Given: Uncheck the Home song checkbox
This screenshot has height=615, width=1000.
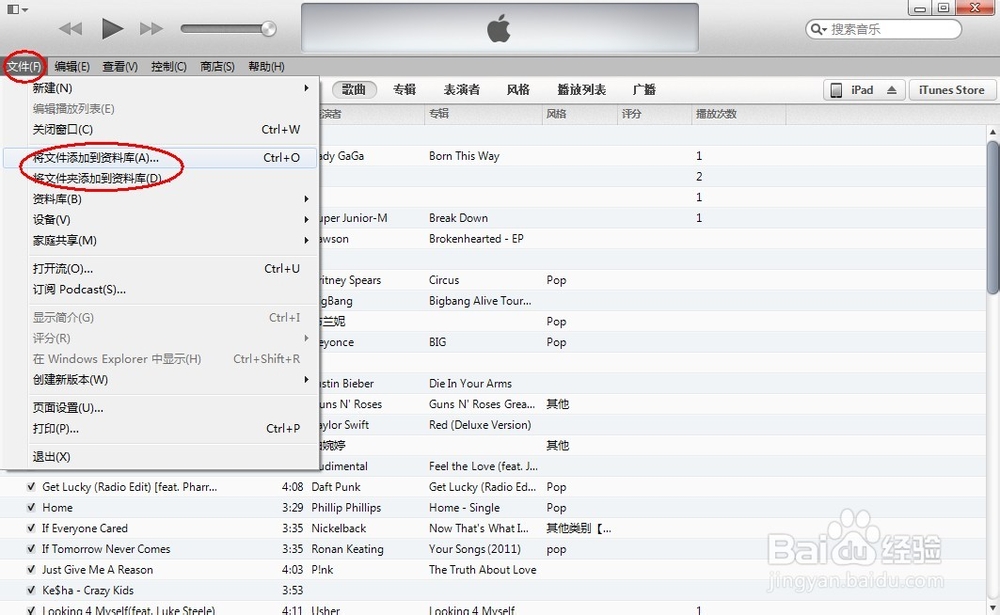Looking at the screenshot, I should pos(31,508).
